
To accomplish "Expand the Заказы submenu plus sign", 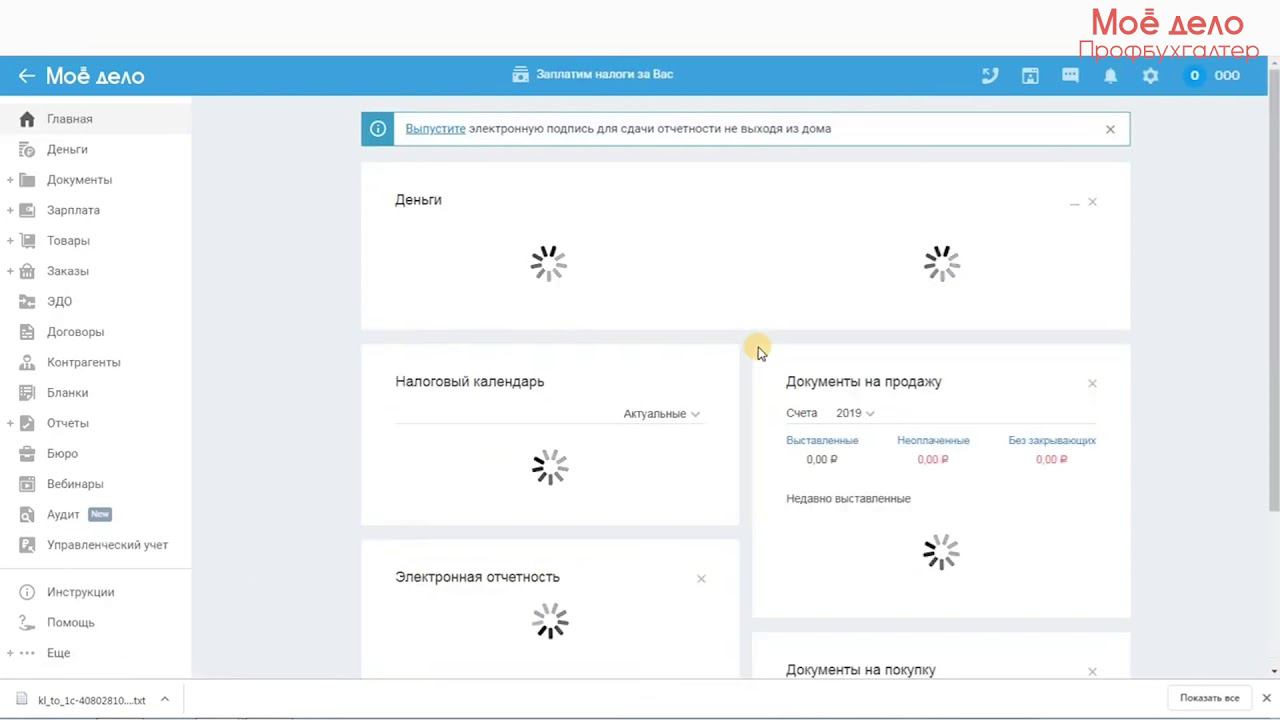I will click(10, 271).
